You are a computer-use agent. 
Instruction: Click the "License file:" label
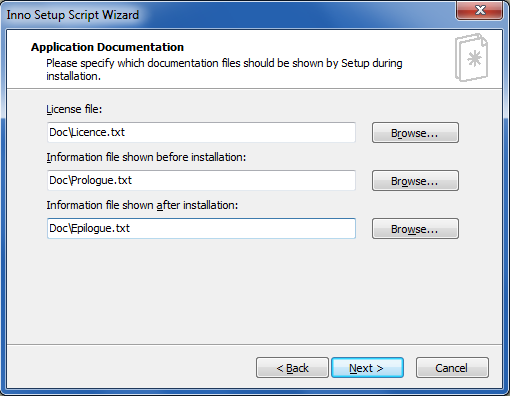[x=74, y=109]
